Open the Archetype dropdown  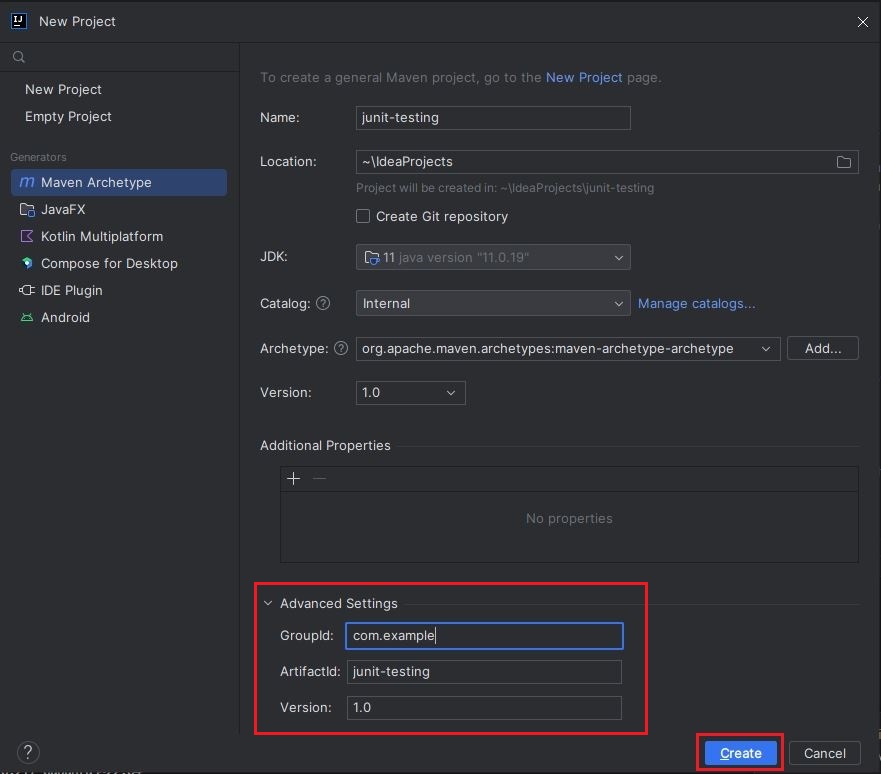click(567, 348)
